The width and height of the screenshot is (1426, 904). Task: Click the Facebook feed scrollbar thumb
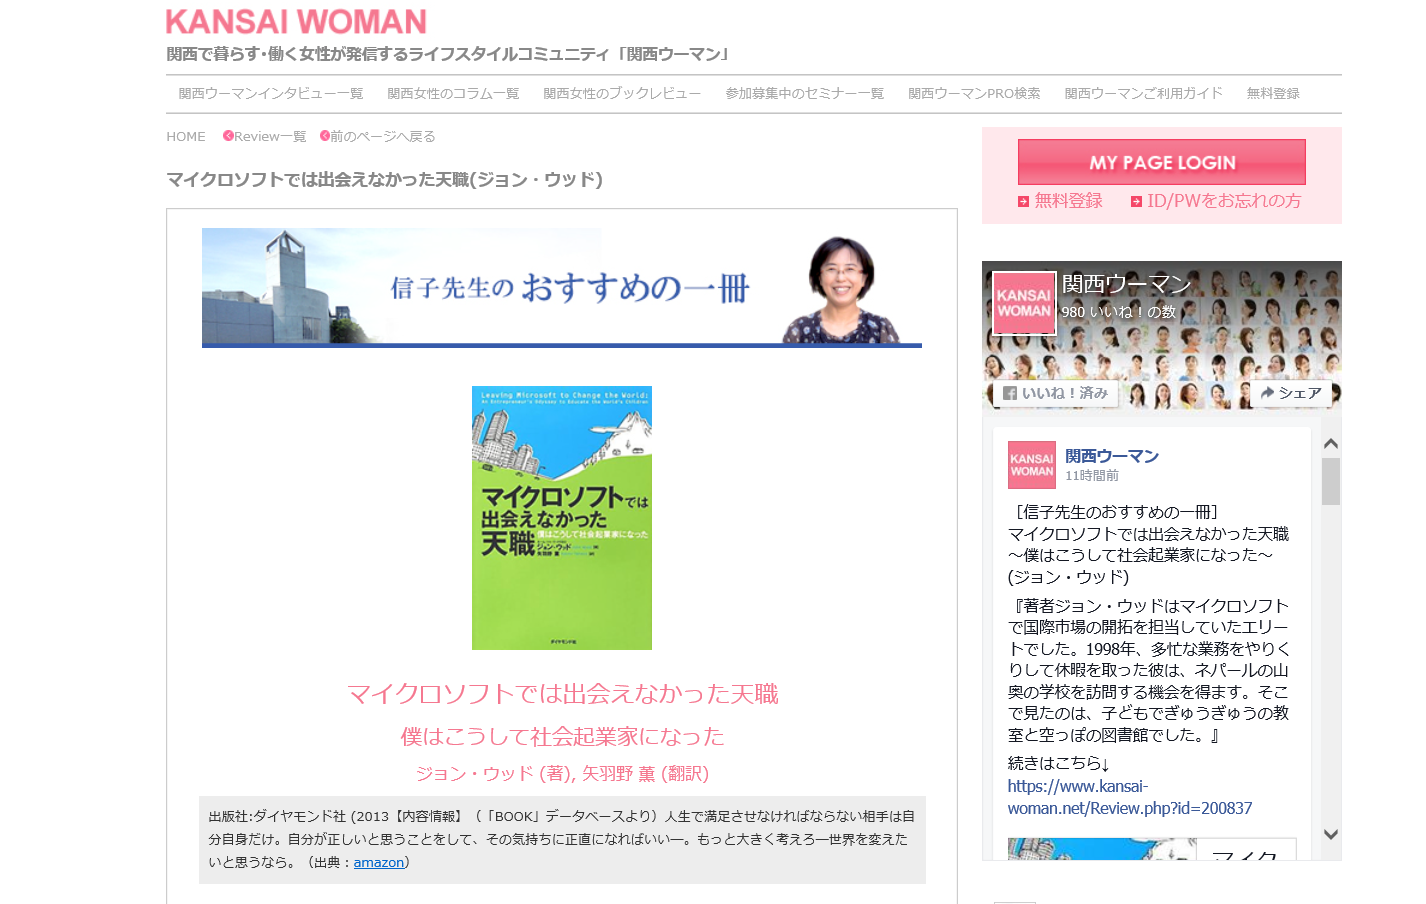(x=1331, y=482)
